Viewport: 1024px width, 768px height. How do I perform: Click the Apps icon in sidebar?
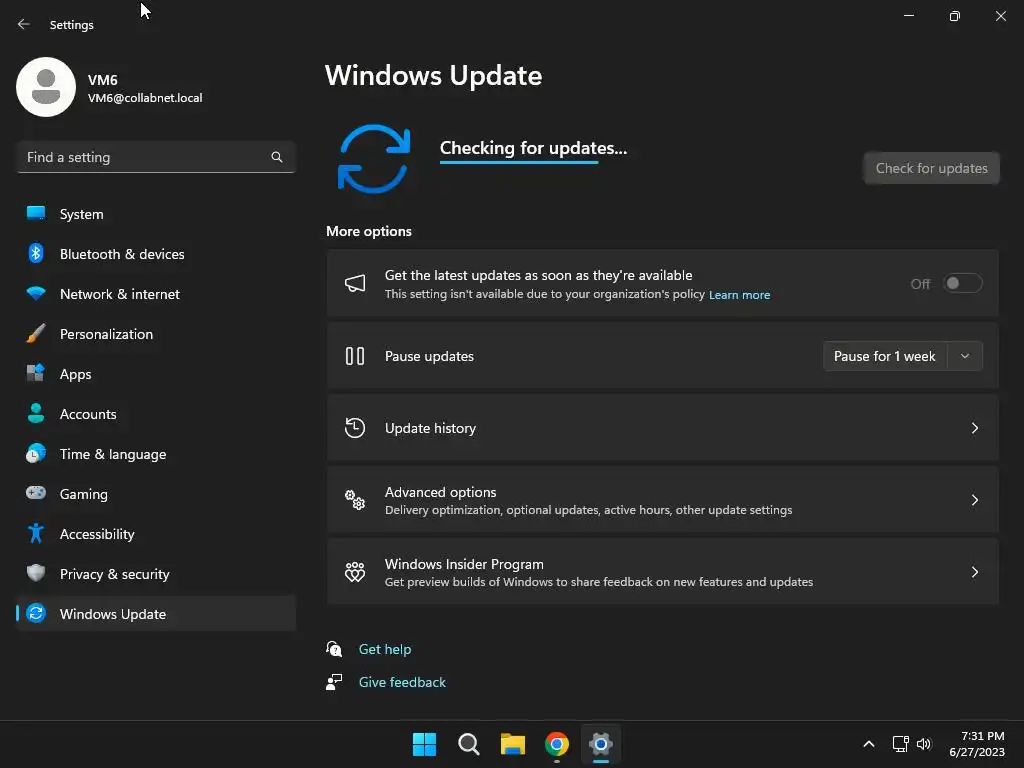36,373
